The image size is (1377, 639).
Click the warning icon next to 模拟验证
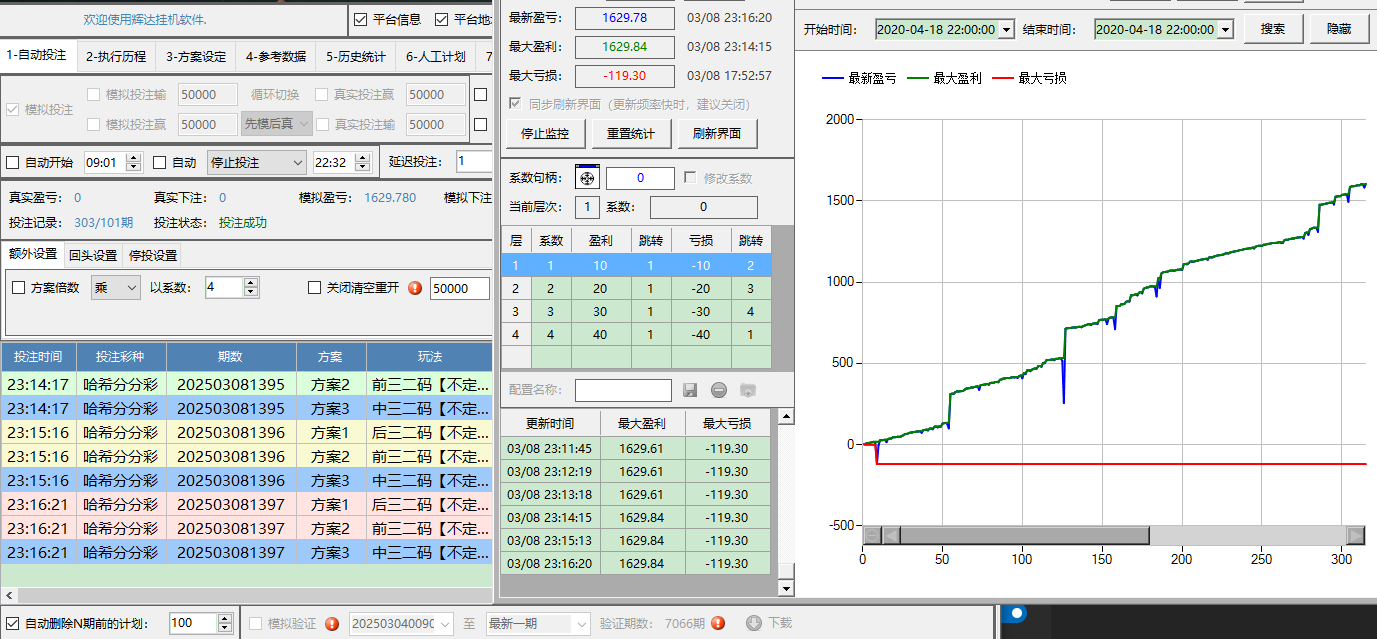coord(332,623)
